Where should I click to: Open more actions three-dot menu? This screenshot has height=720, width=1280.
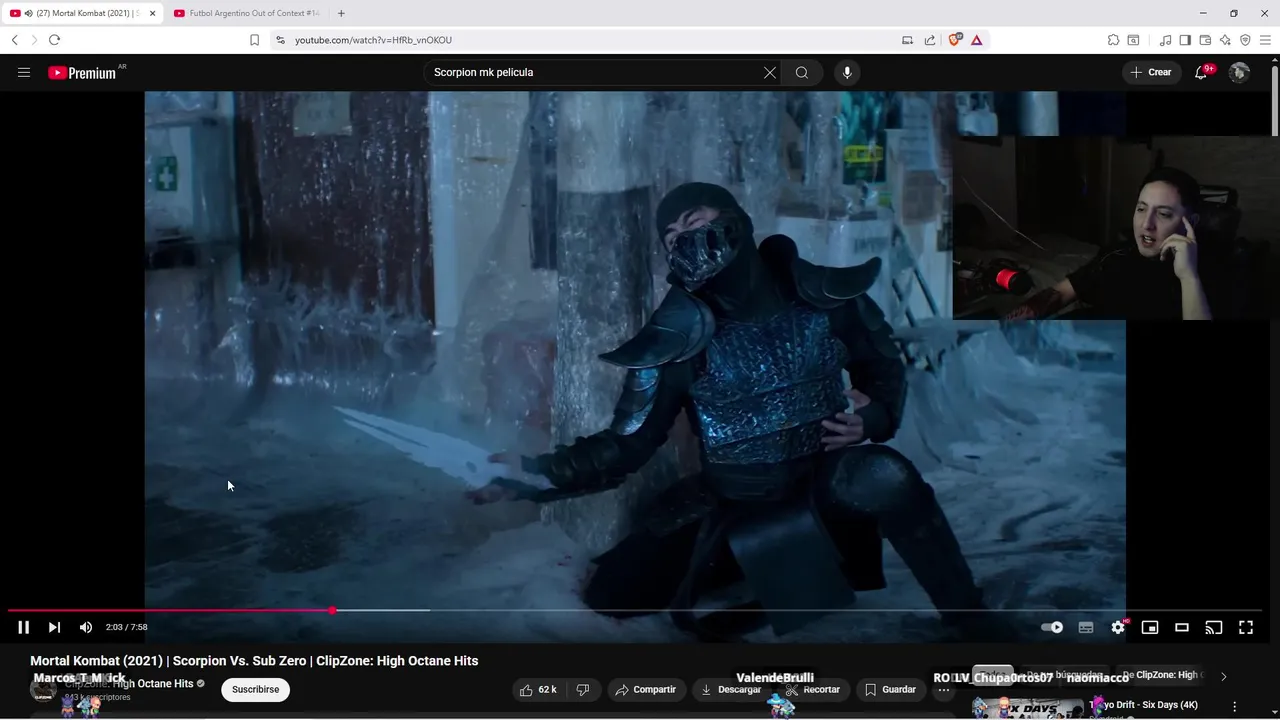944,689
